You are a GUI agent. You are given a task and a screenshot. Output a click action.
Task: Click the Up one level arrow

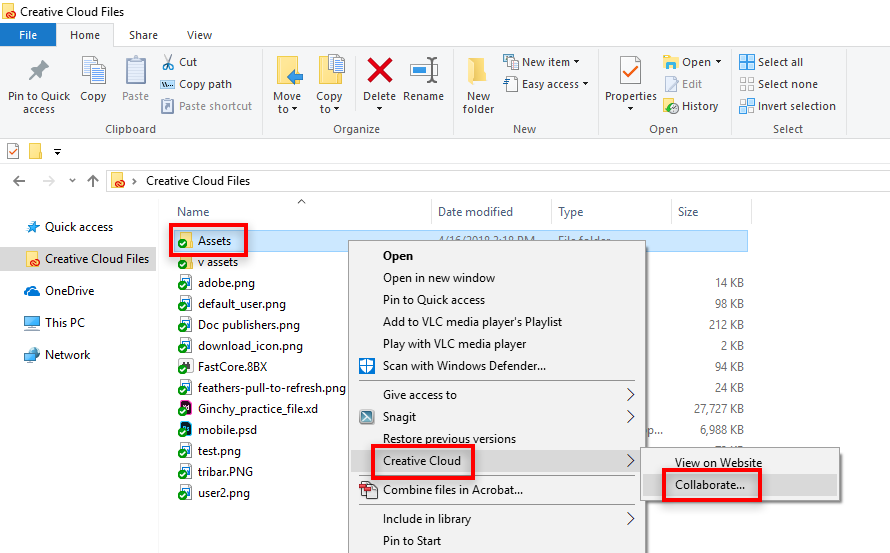pyautogui.click(x=93, y=181)
